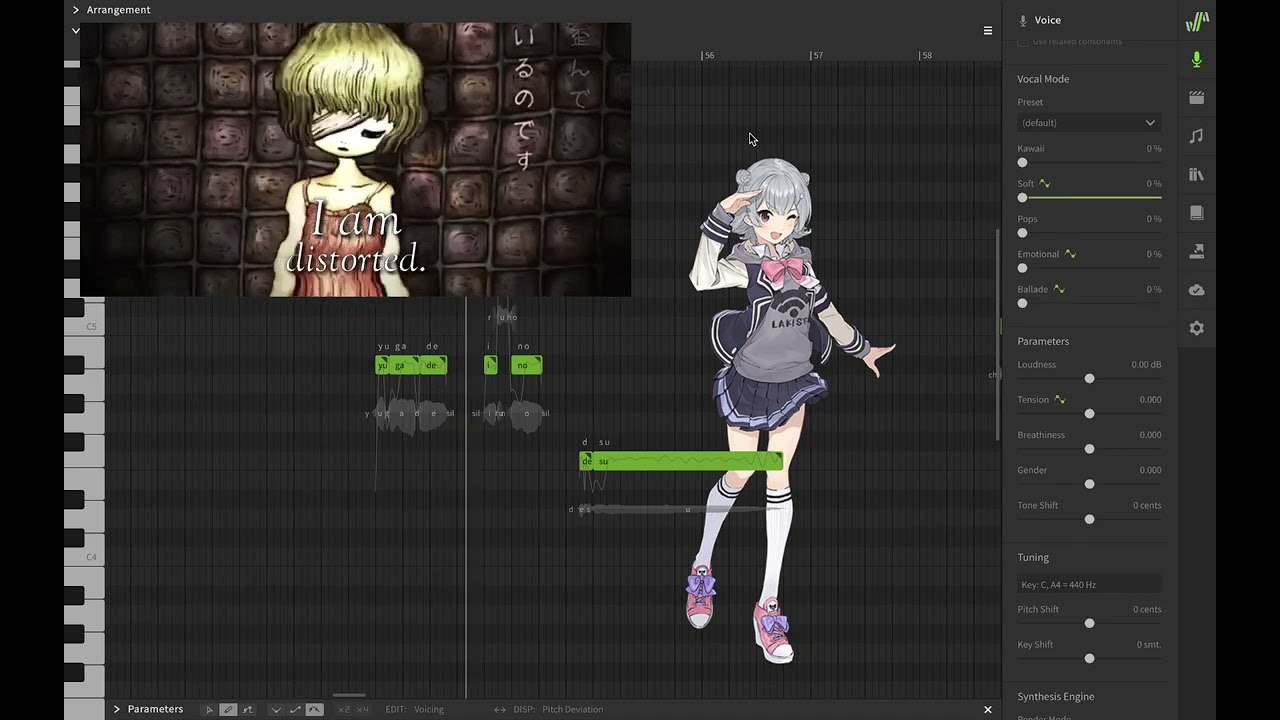Click the chevron below Arrangement header
1280x720 pixels.
click(75, 31)
